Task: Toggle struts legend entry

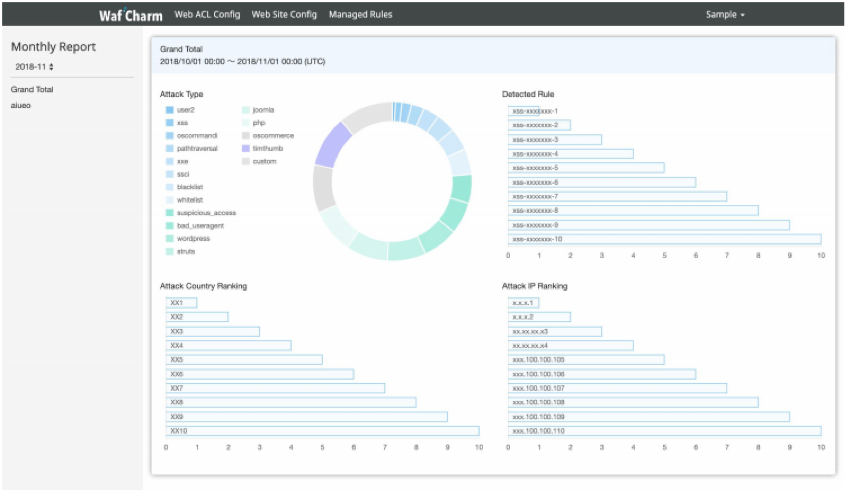Action: [x=181, y=252]
